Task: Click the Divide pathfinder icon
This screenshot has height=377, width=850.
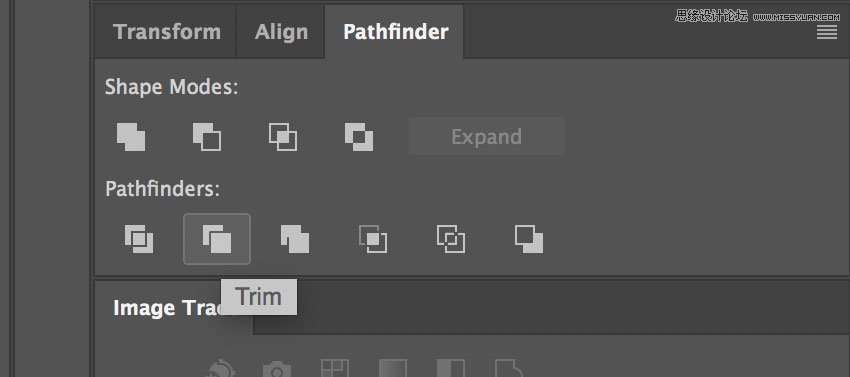Action: 139,239
